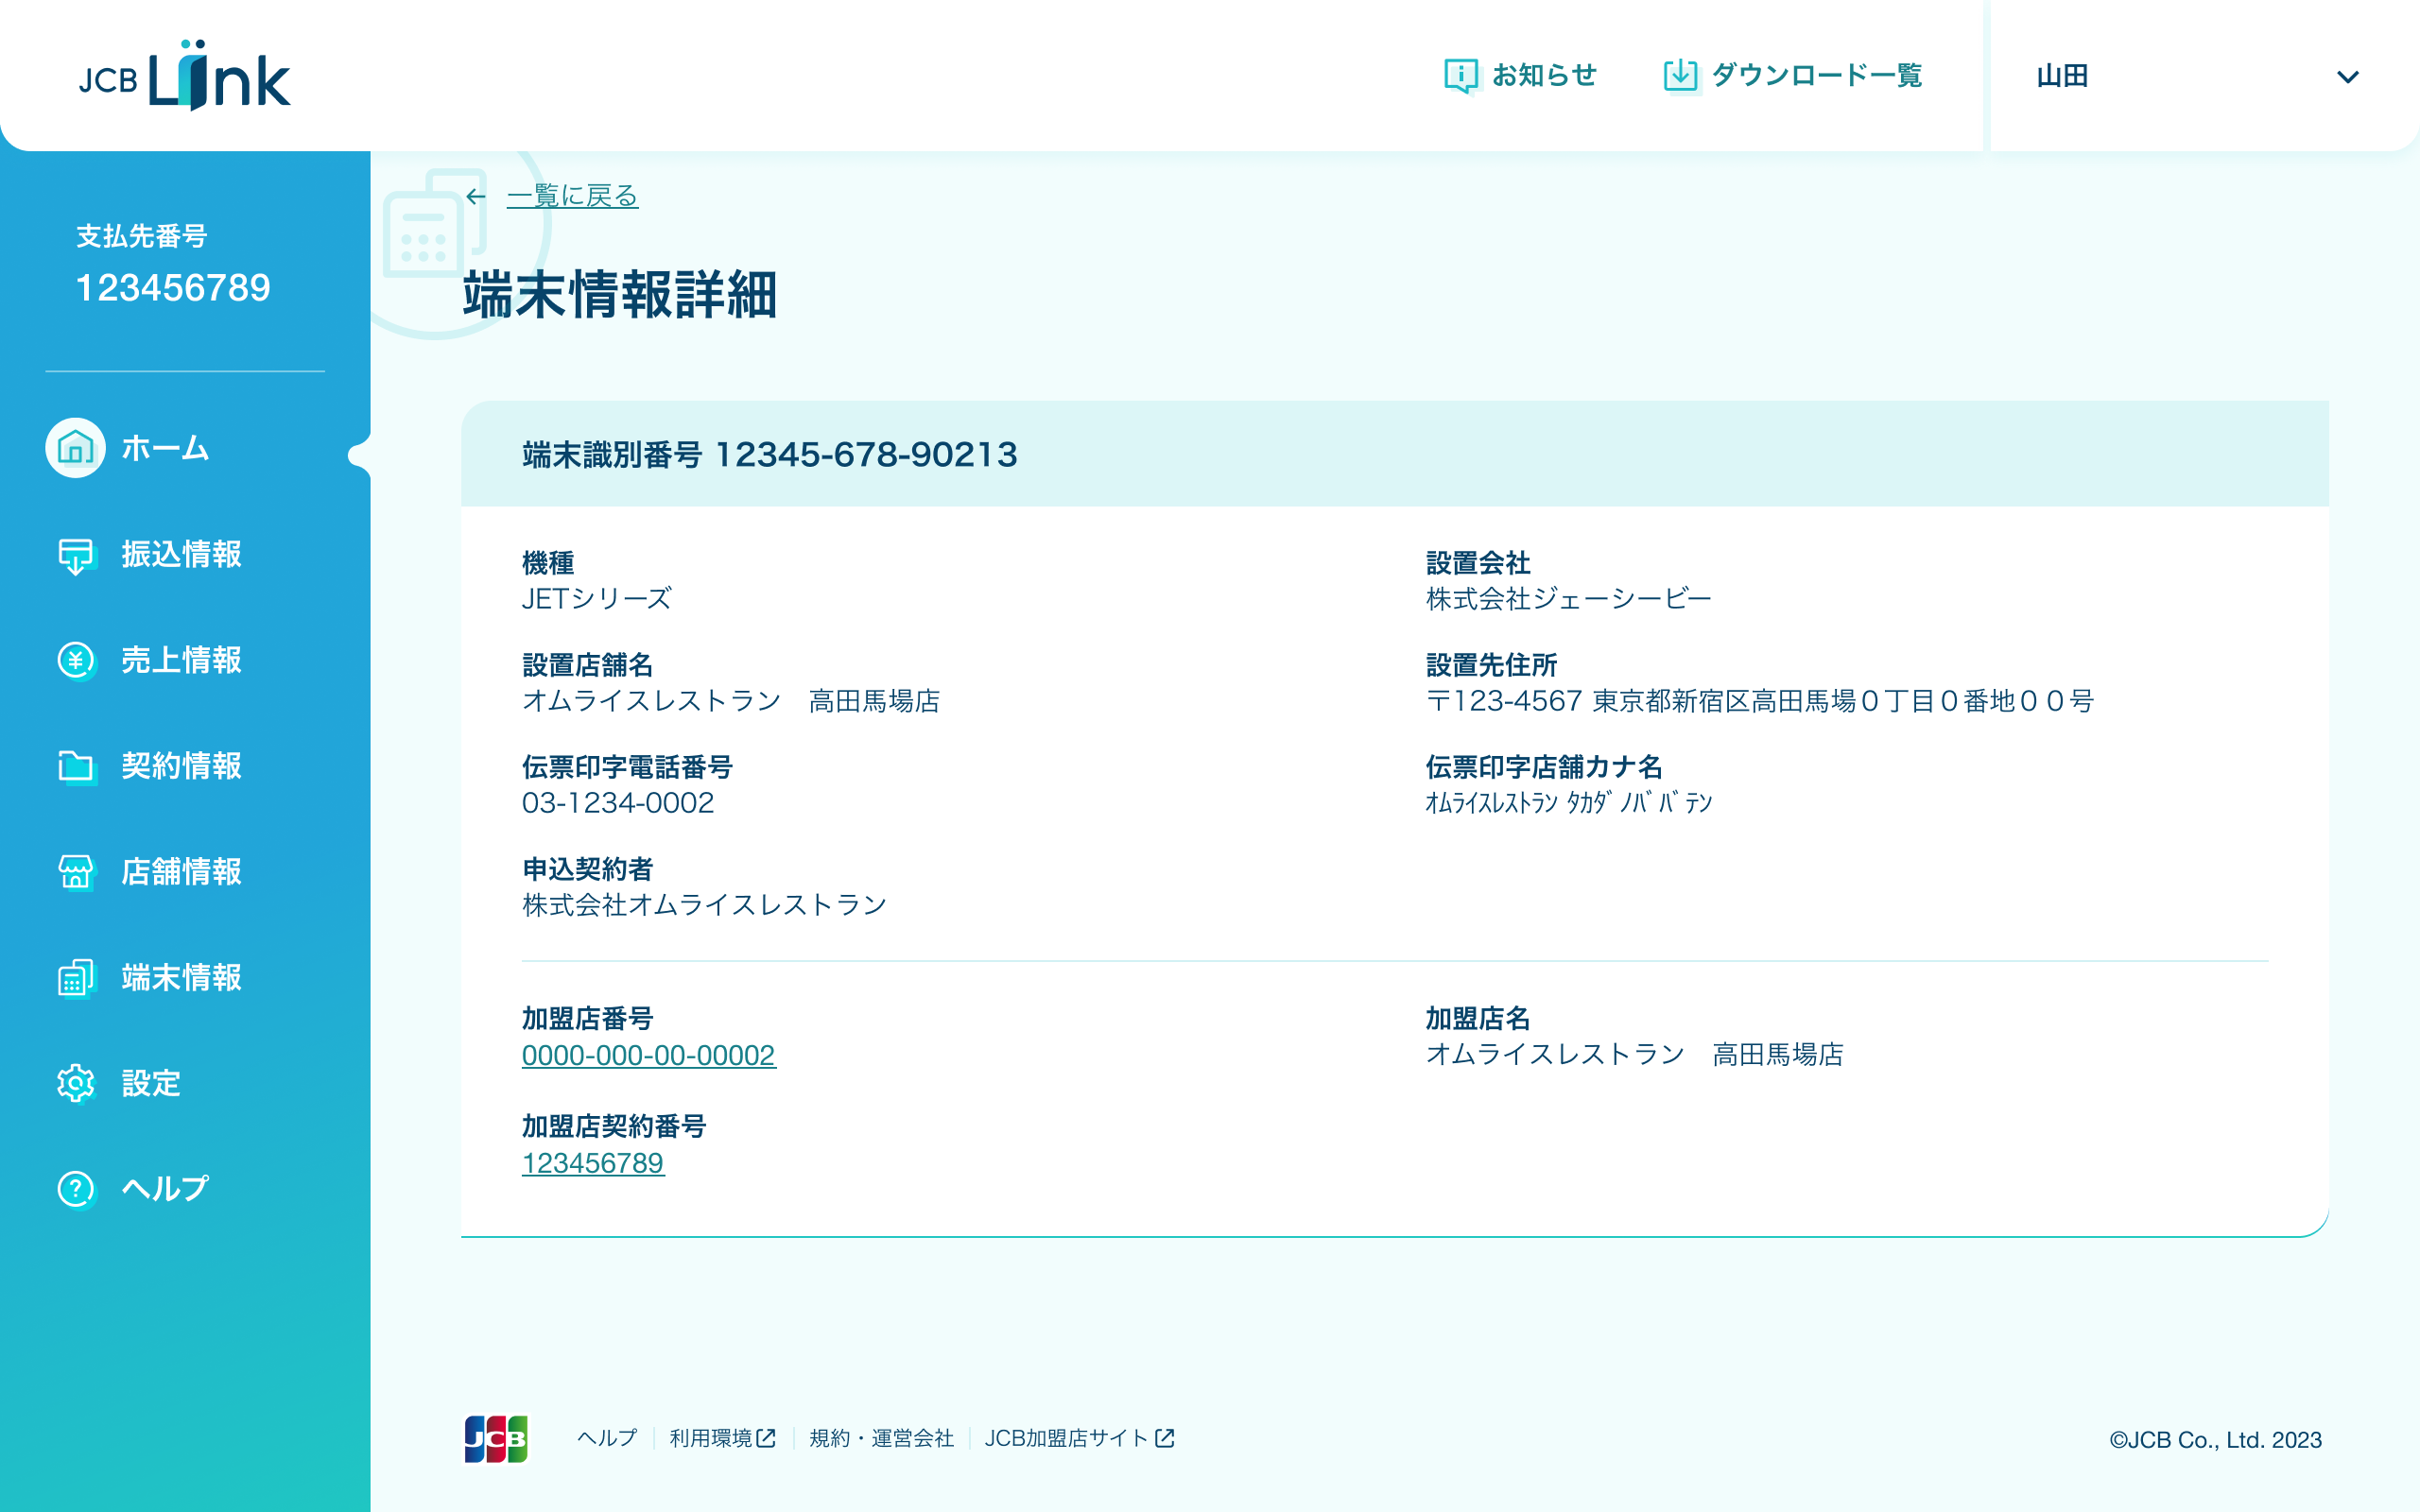Click the お知らせ notification icon
2420x1512 pixels.
tap(1460, 76)
